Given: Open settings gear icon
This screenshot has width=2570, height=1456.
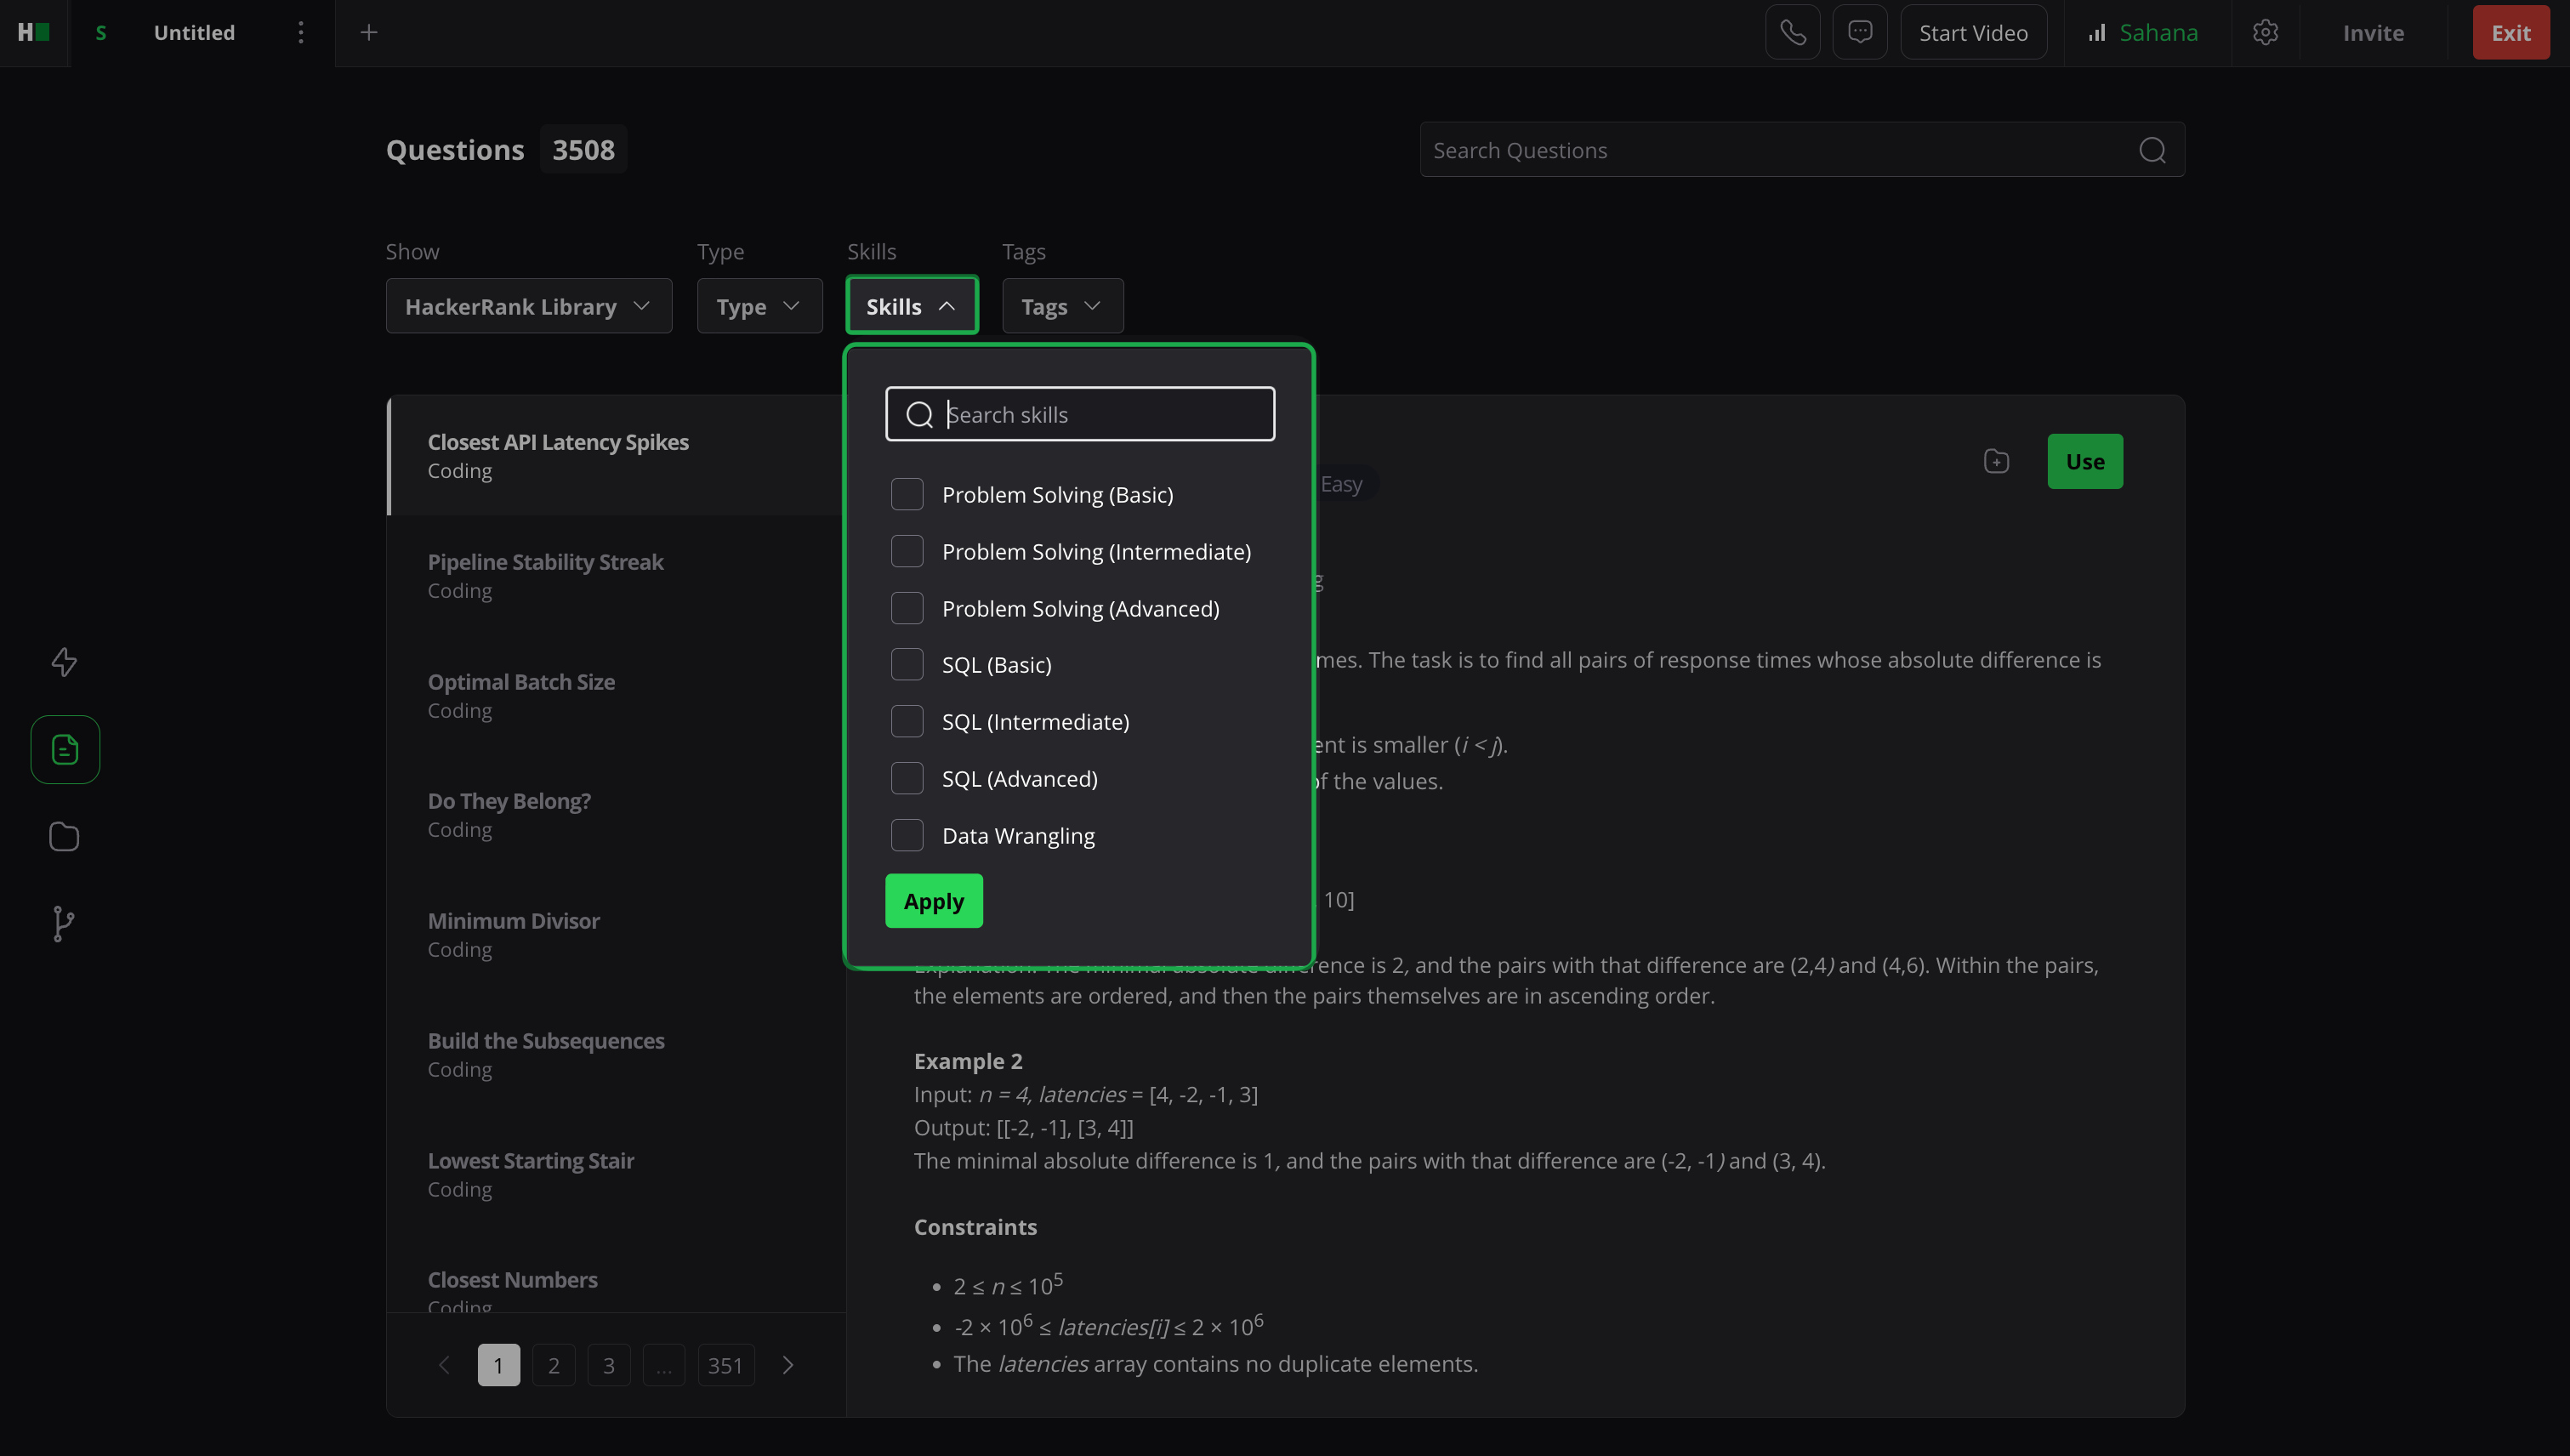Looking at the screenshot, I should (x=2265, y=33).
